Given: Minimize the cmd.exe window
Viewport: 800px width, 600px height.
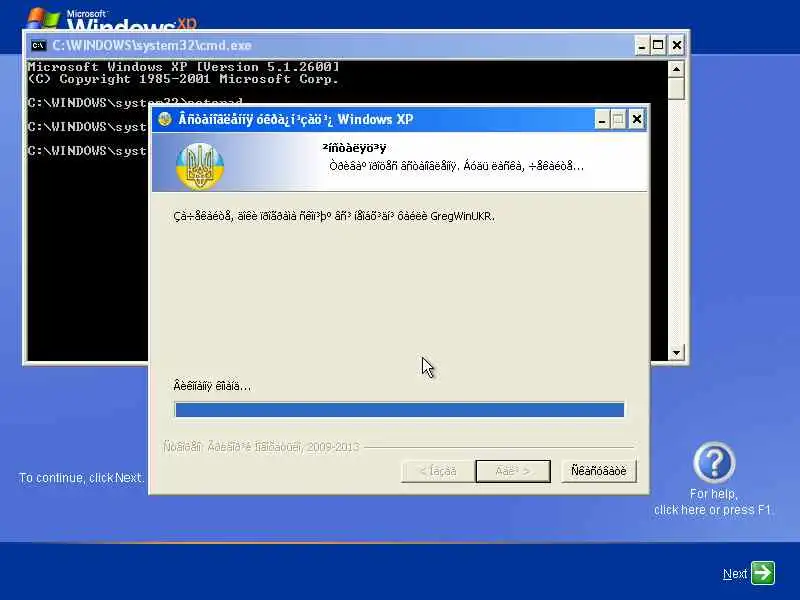Looking at the screenshot, I should coord(642,45).
